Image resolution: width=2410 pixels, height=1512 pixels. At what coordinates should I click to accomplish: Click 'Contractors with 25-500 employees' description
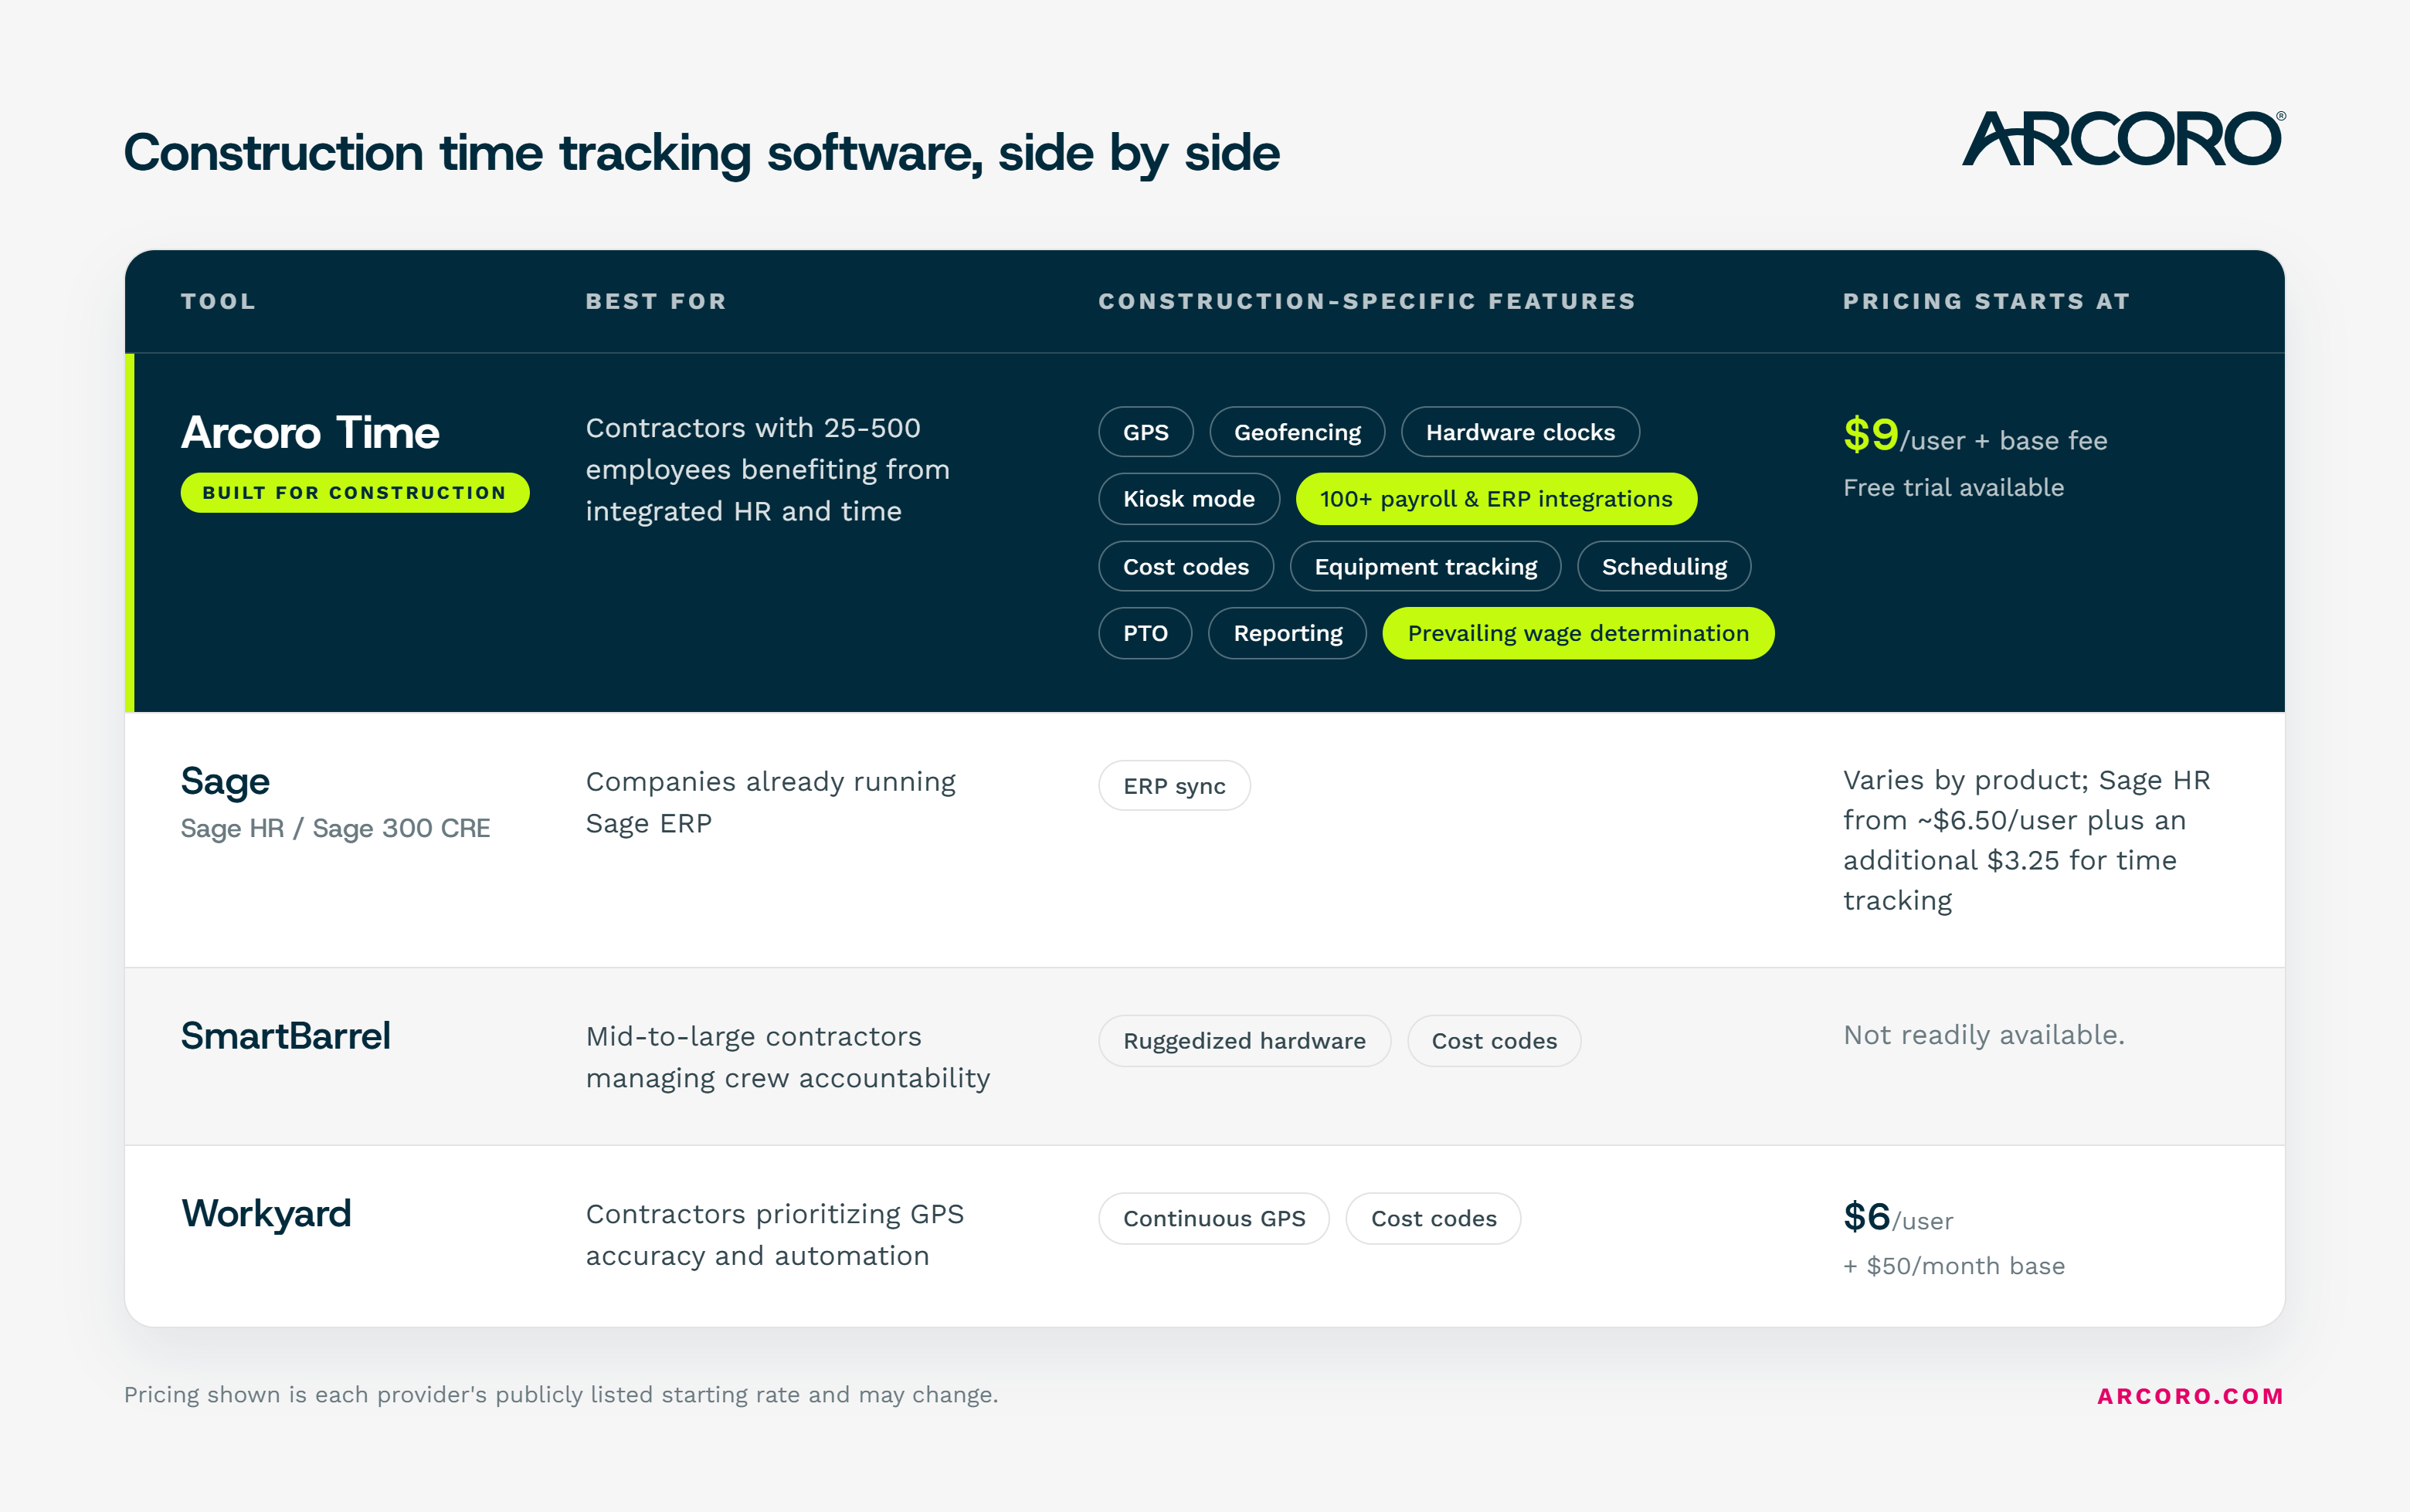(x=767, y=469)
